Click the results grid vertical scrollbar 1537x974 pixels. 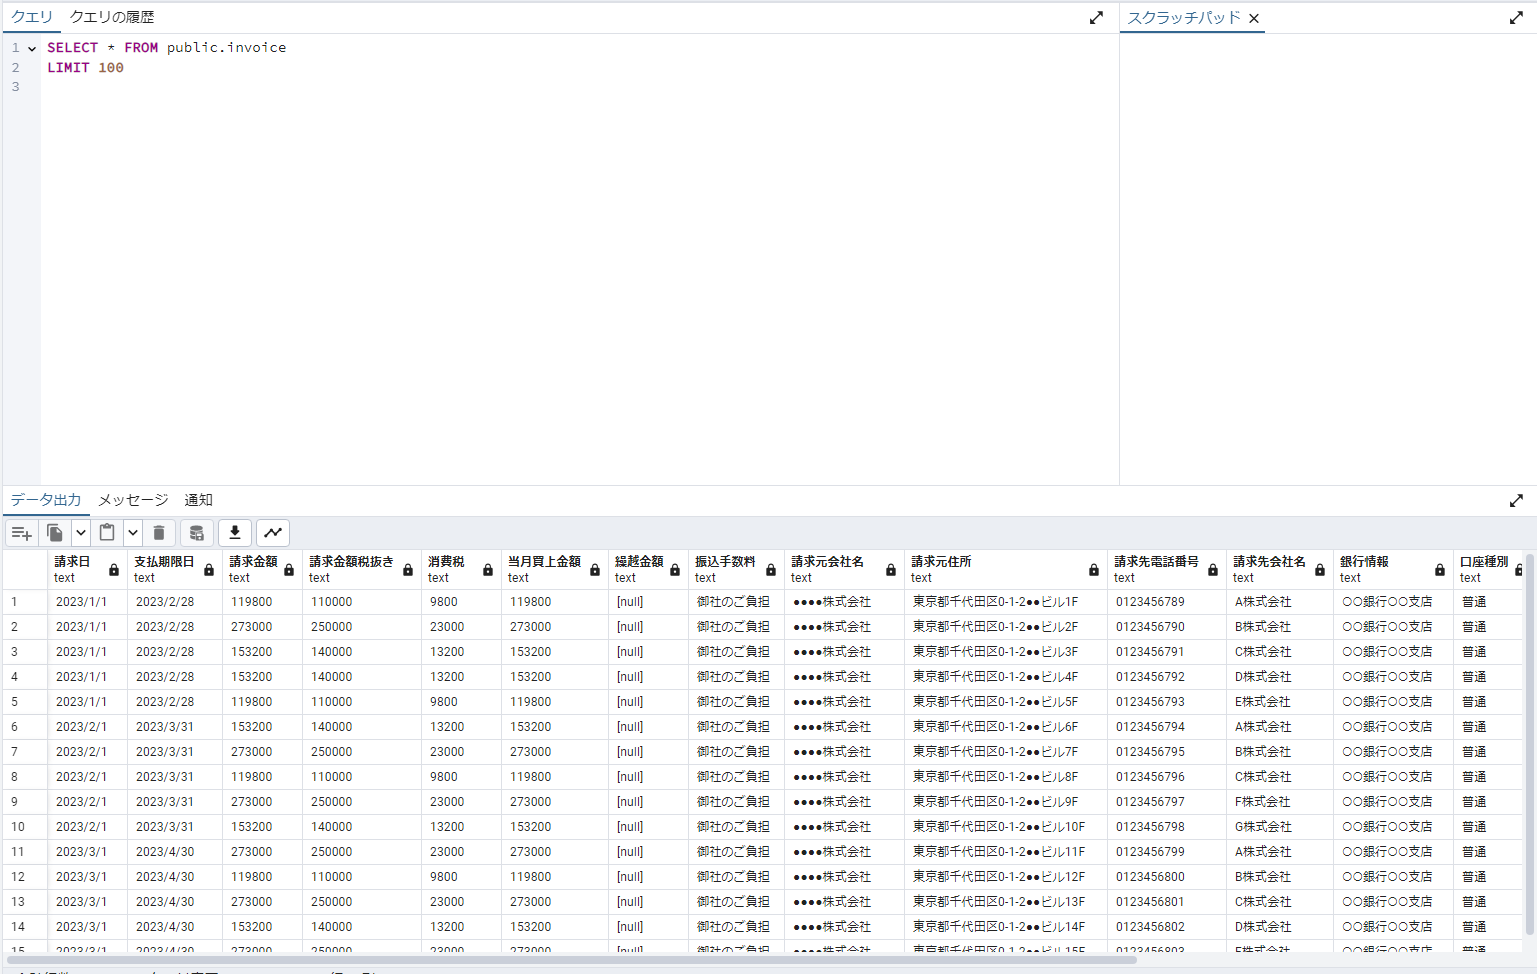[x=1529, y=750]
